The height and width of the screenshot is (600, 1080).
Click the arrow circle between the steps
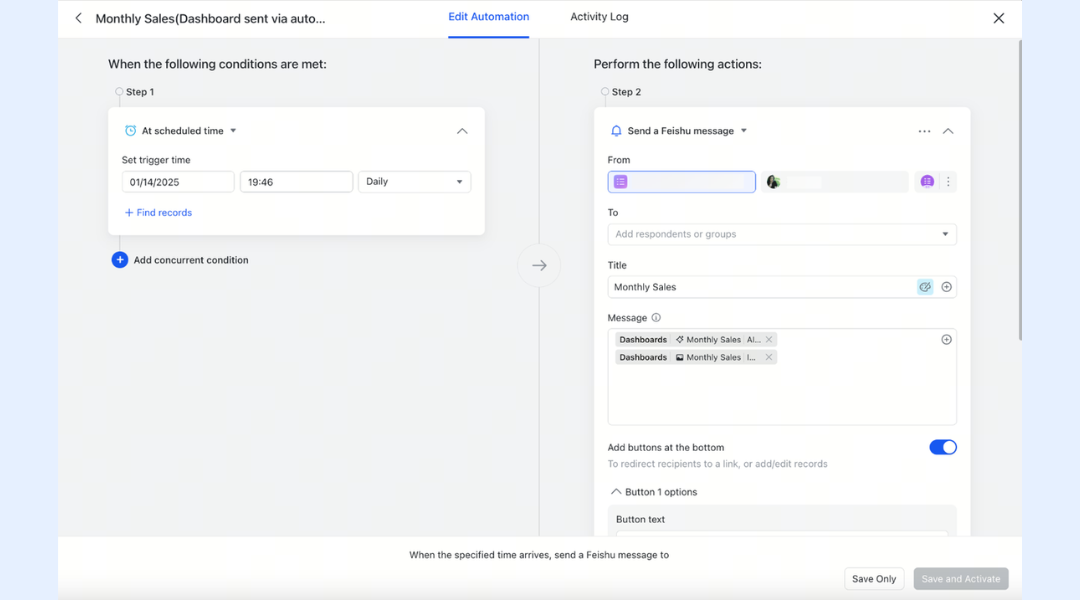point(539,265)
